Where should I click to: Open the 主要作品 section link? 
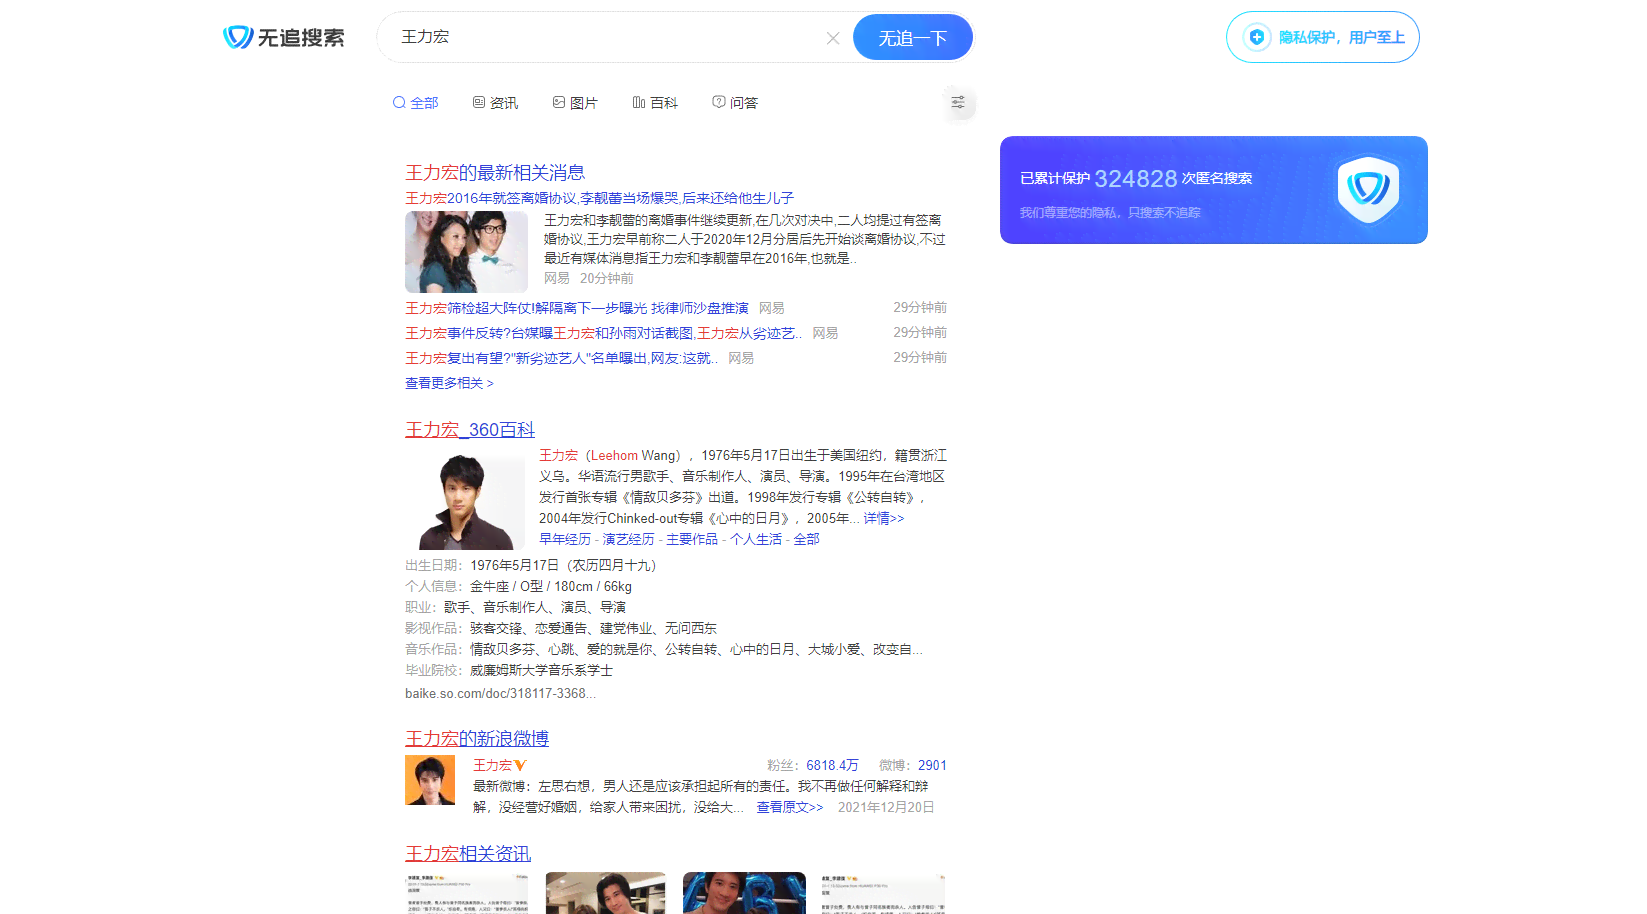coord(692,539)
